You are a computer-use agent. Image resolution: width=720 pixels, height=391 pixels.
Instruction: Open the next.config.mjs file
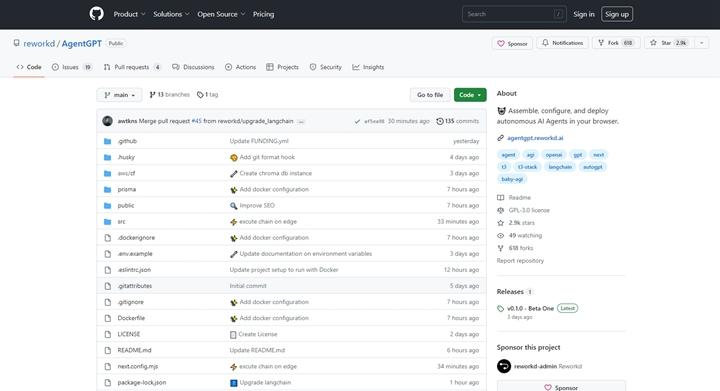[138, 366]
